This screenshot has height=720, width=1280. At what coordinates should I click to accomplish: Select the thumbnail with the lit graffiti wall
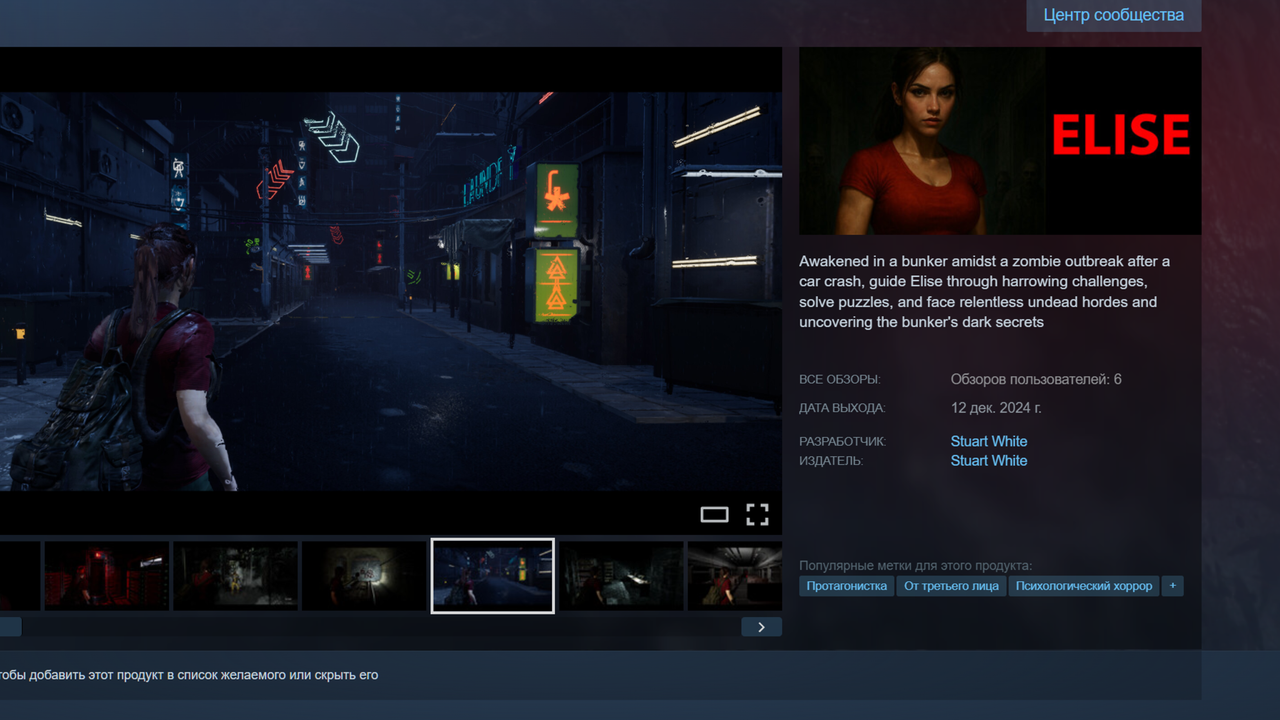(364, 576)
